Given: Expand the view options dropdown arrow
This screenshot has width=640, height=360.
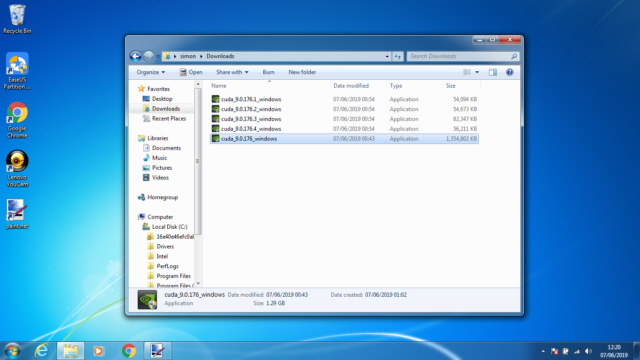Looking at the screenshot, I should pyautogui.click(x=477, y=72).
